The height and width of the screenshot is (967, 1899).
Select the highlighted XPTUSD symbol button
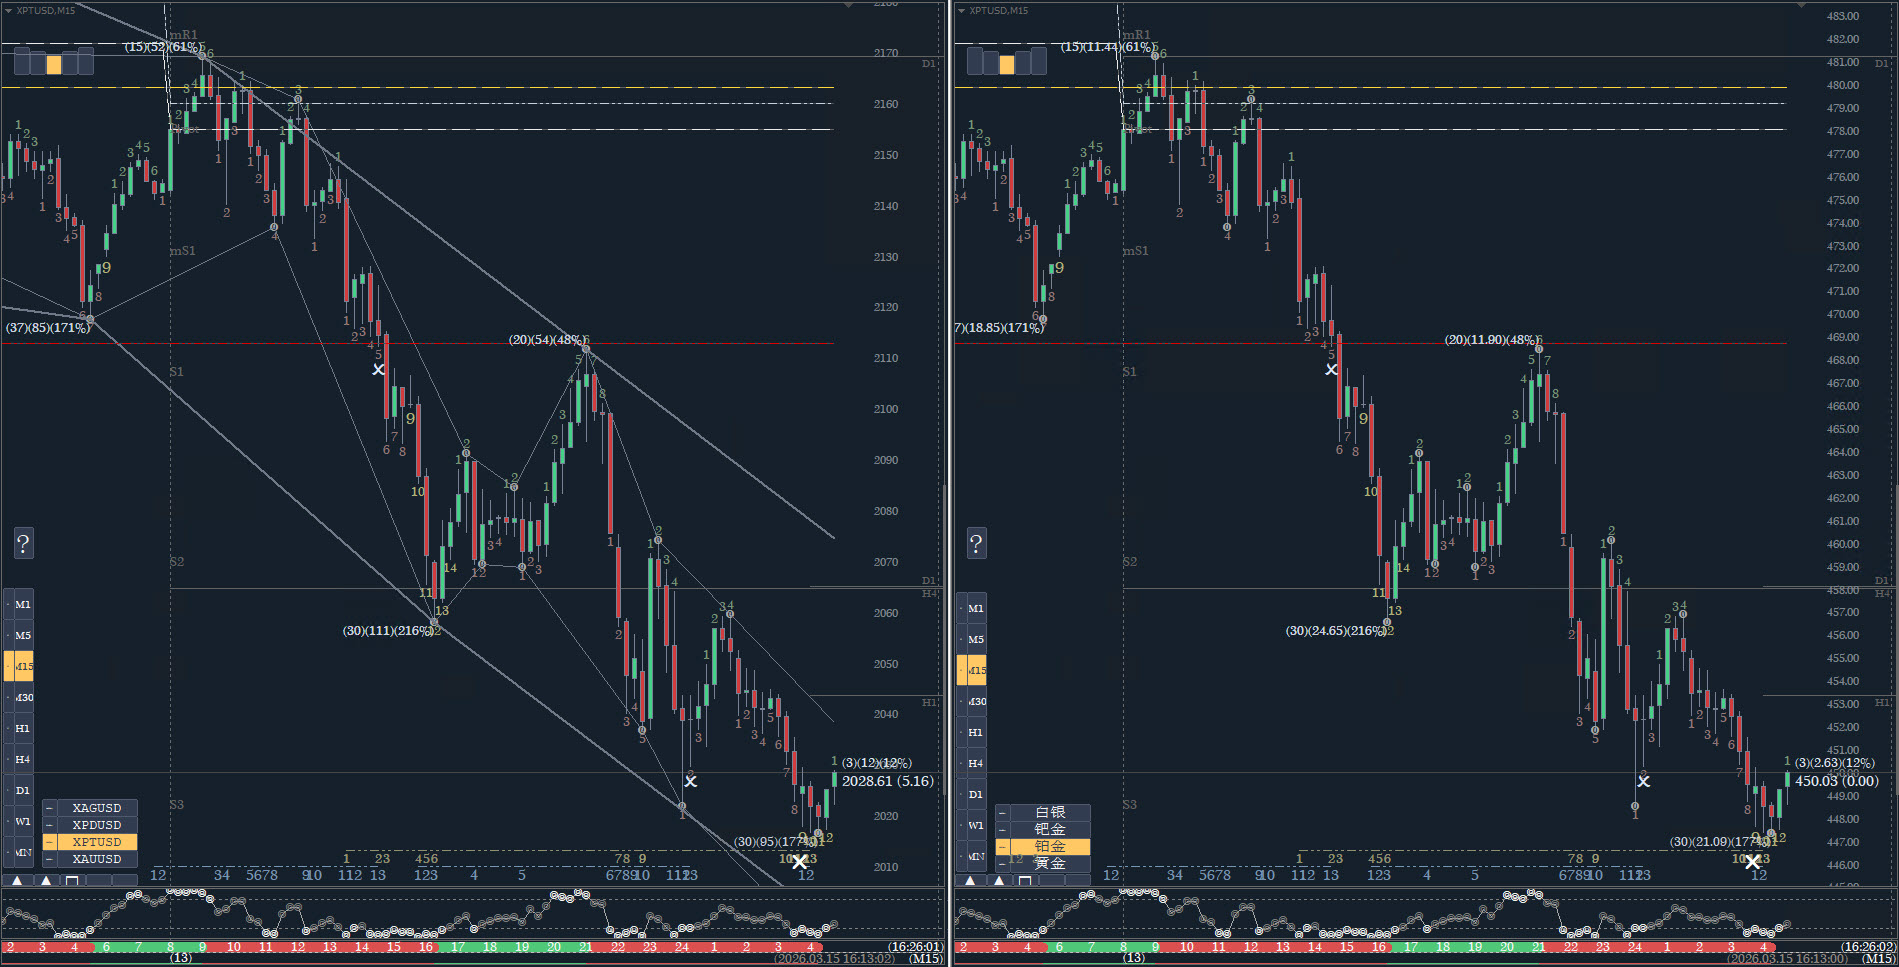click(x=97, y=842)
